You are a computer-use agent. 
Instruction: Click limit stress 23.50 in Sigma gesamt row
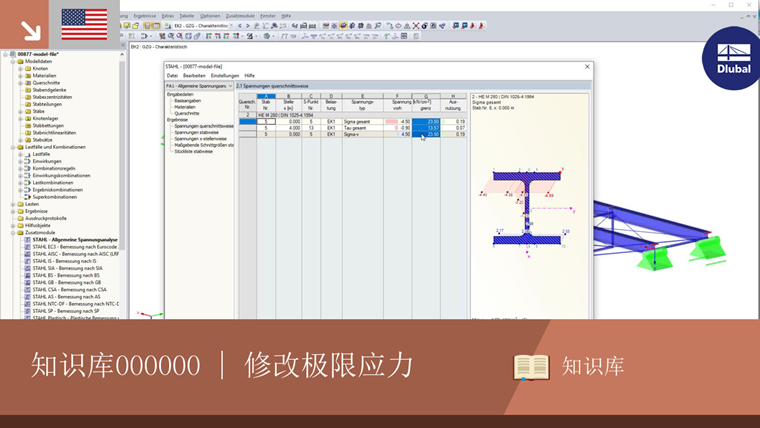coord(426,122)
